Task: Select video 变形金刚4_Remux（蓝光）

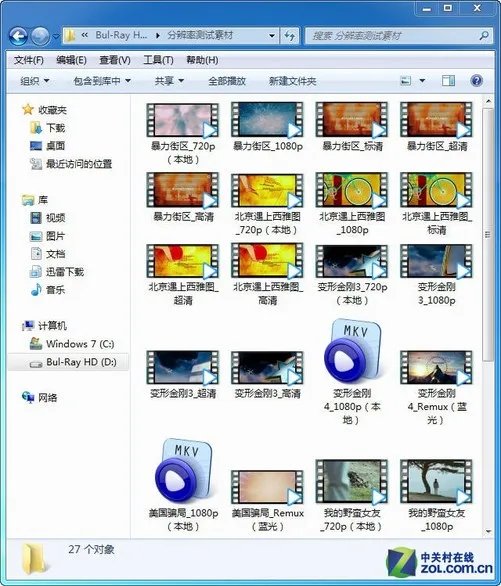Action: click(x=436, y=388)
